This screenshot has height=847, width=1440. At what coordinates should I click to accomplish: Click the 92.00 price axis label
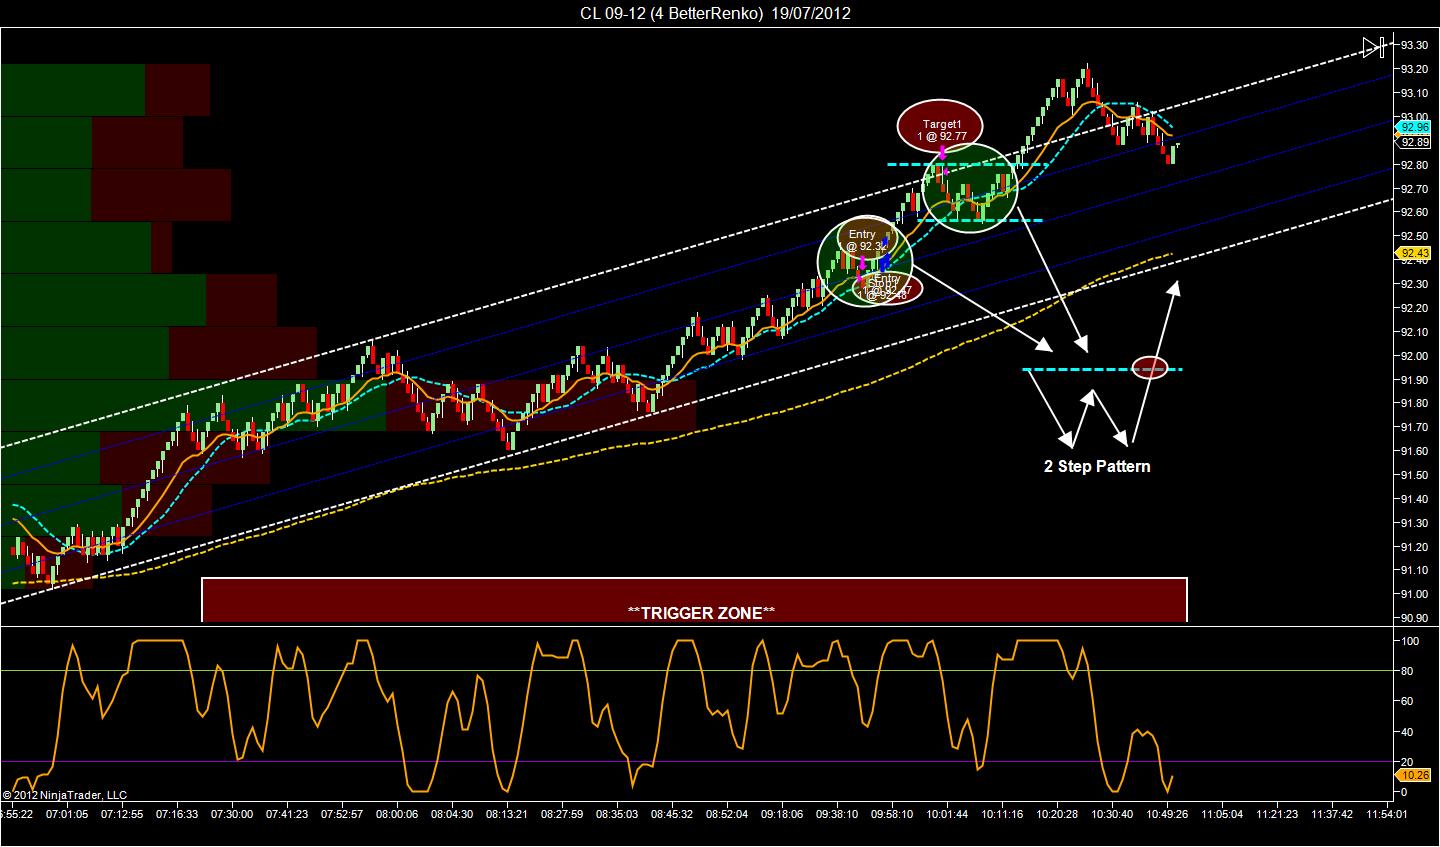coord(1414,356)
